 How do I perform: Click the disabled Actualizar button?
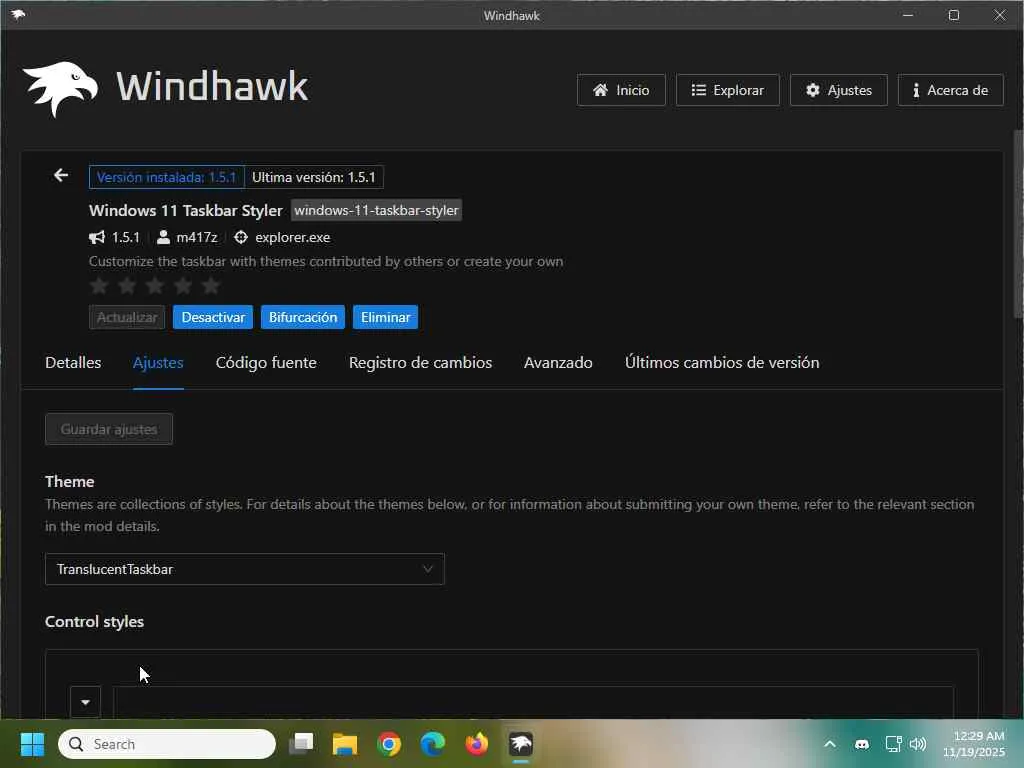point(127,317)
